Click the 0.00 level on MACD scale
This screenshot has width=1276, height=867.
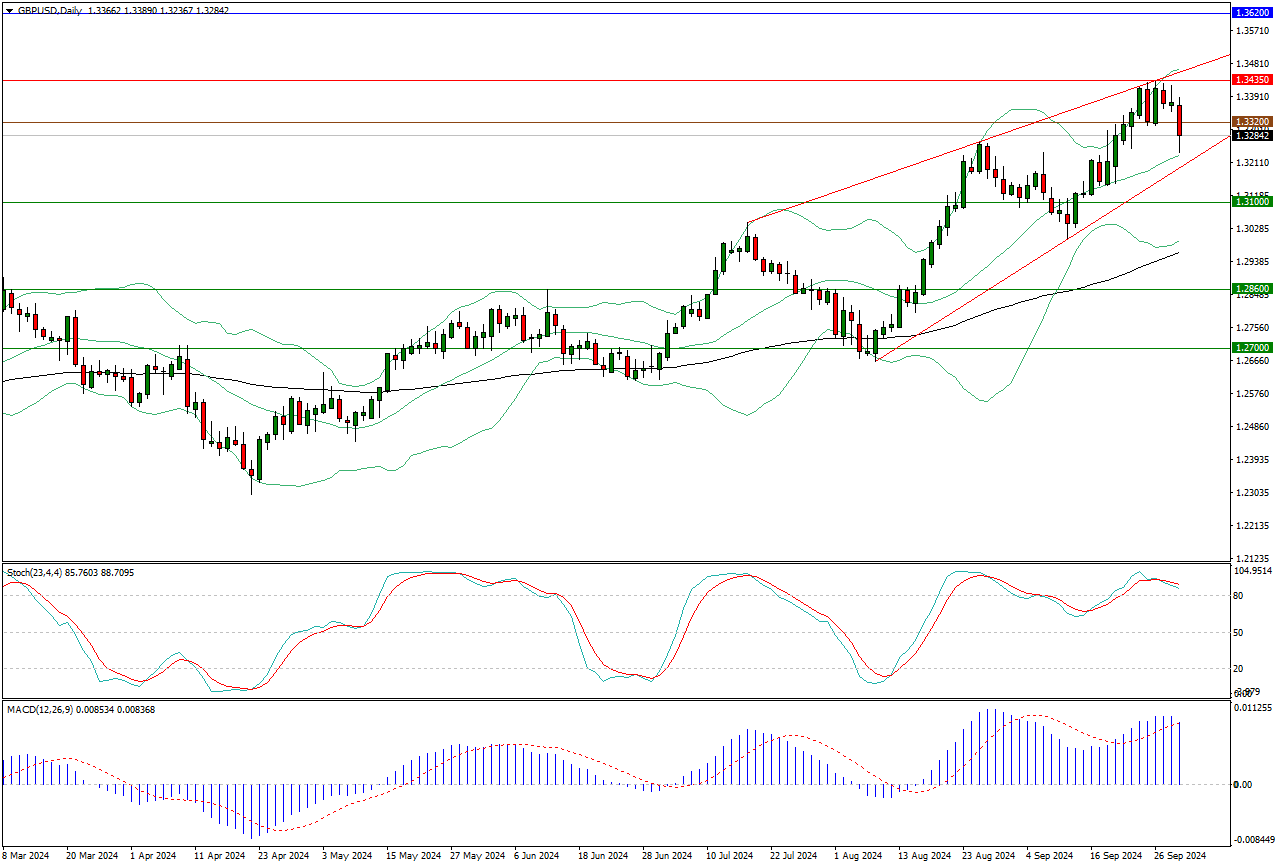(1242, 784)
